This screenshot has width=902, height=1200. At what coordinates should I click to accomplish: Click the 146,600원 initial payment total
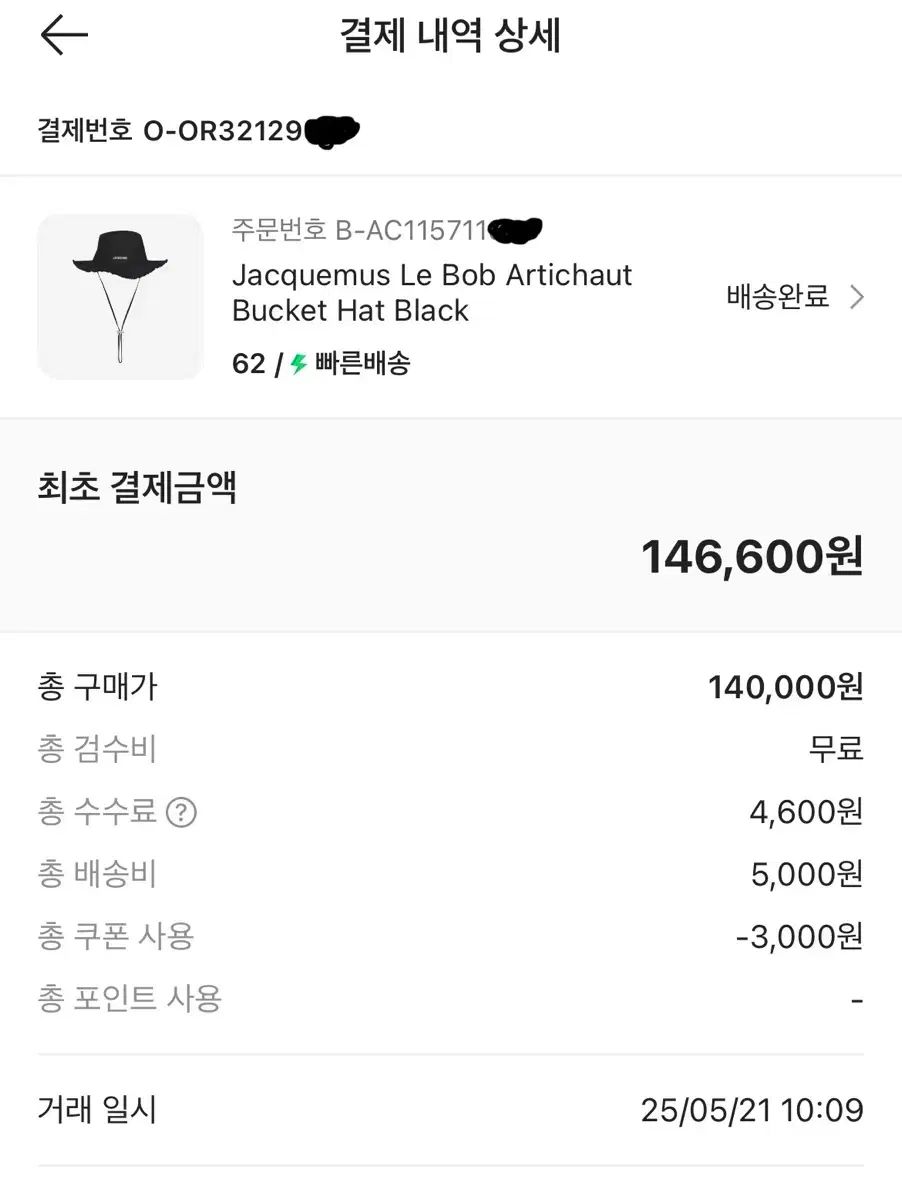point(751,556)
